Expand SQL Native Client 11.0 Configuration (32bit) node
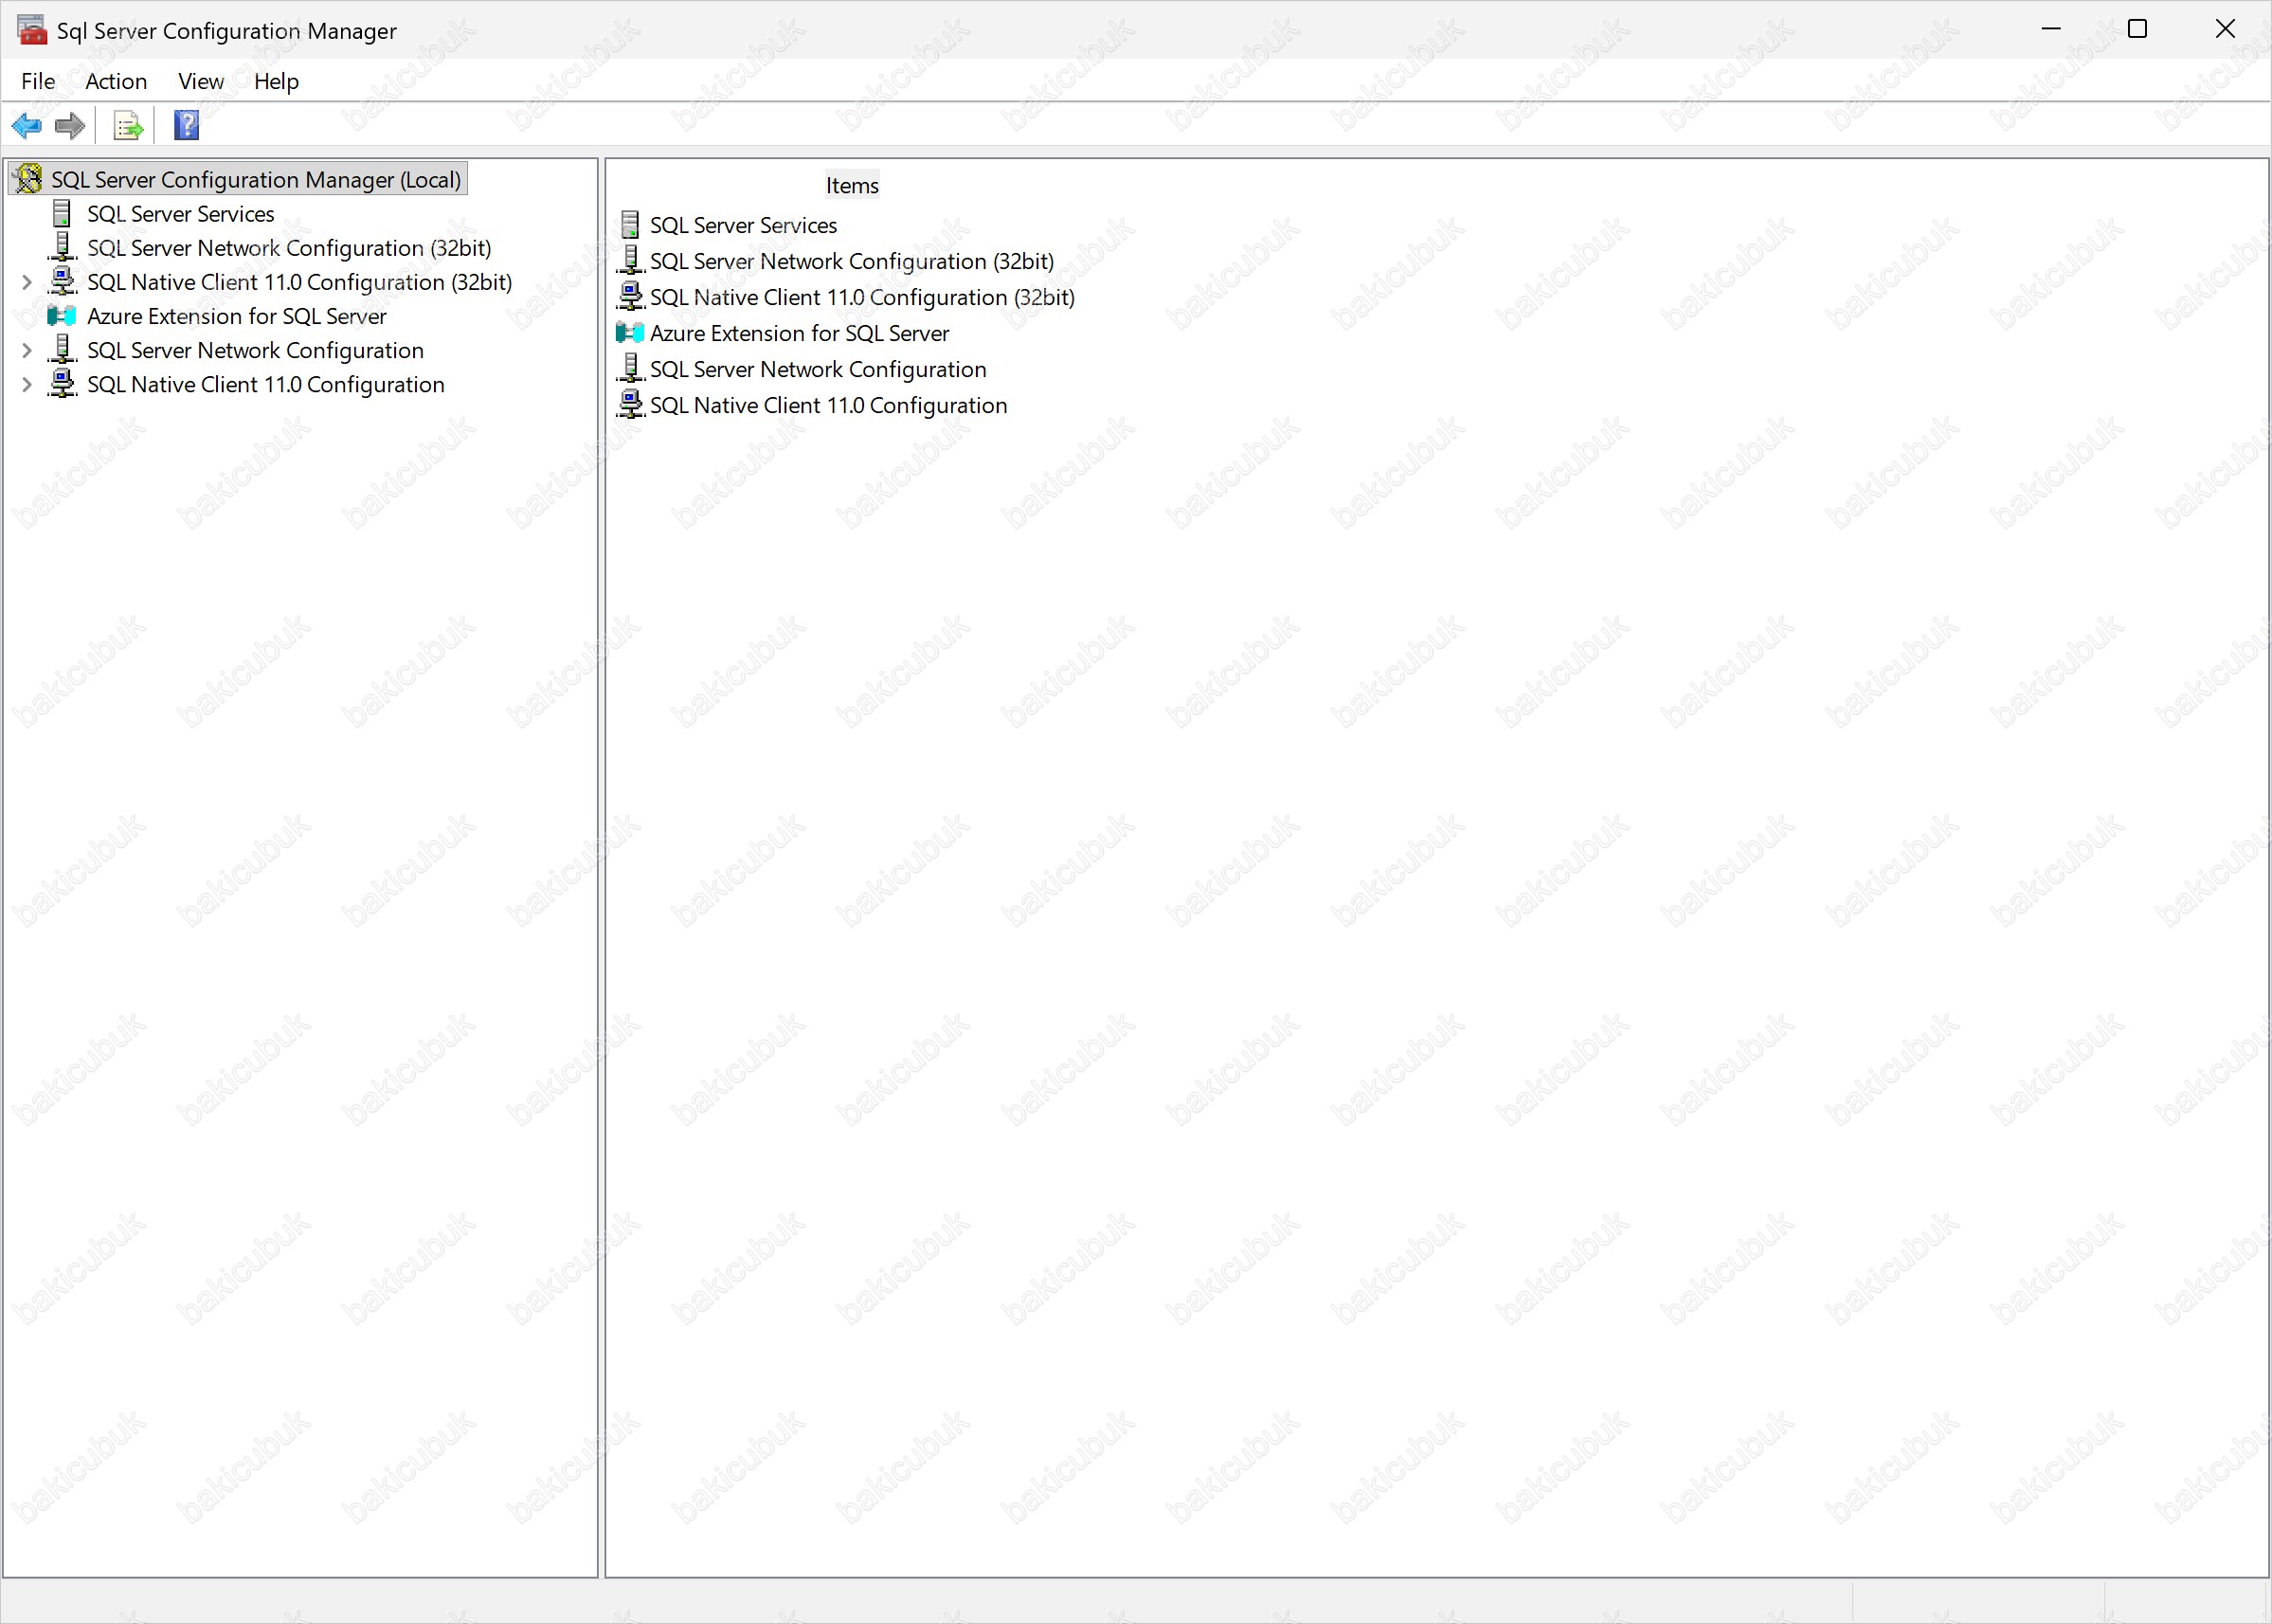 tap(27, 283)
